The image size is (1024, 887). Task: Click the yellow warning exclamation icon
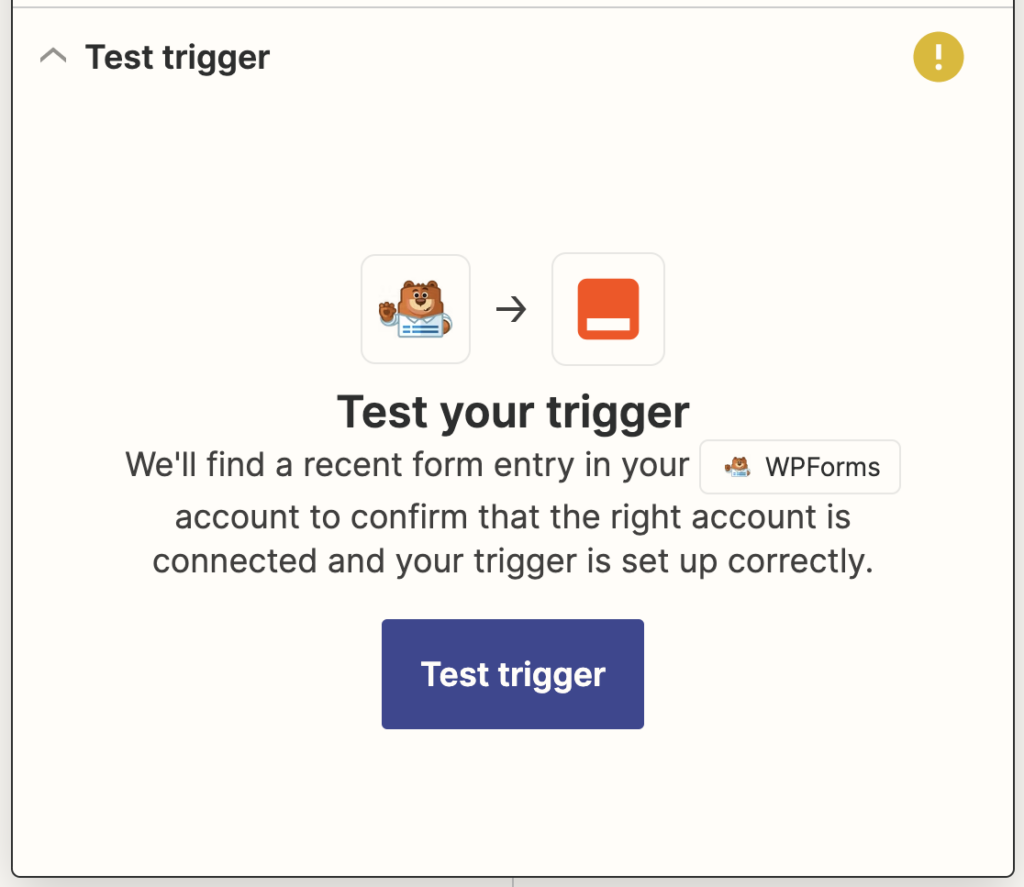tap(938, 57)
